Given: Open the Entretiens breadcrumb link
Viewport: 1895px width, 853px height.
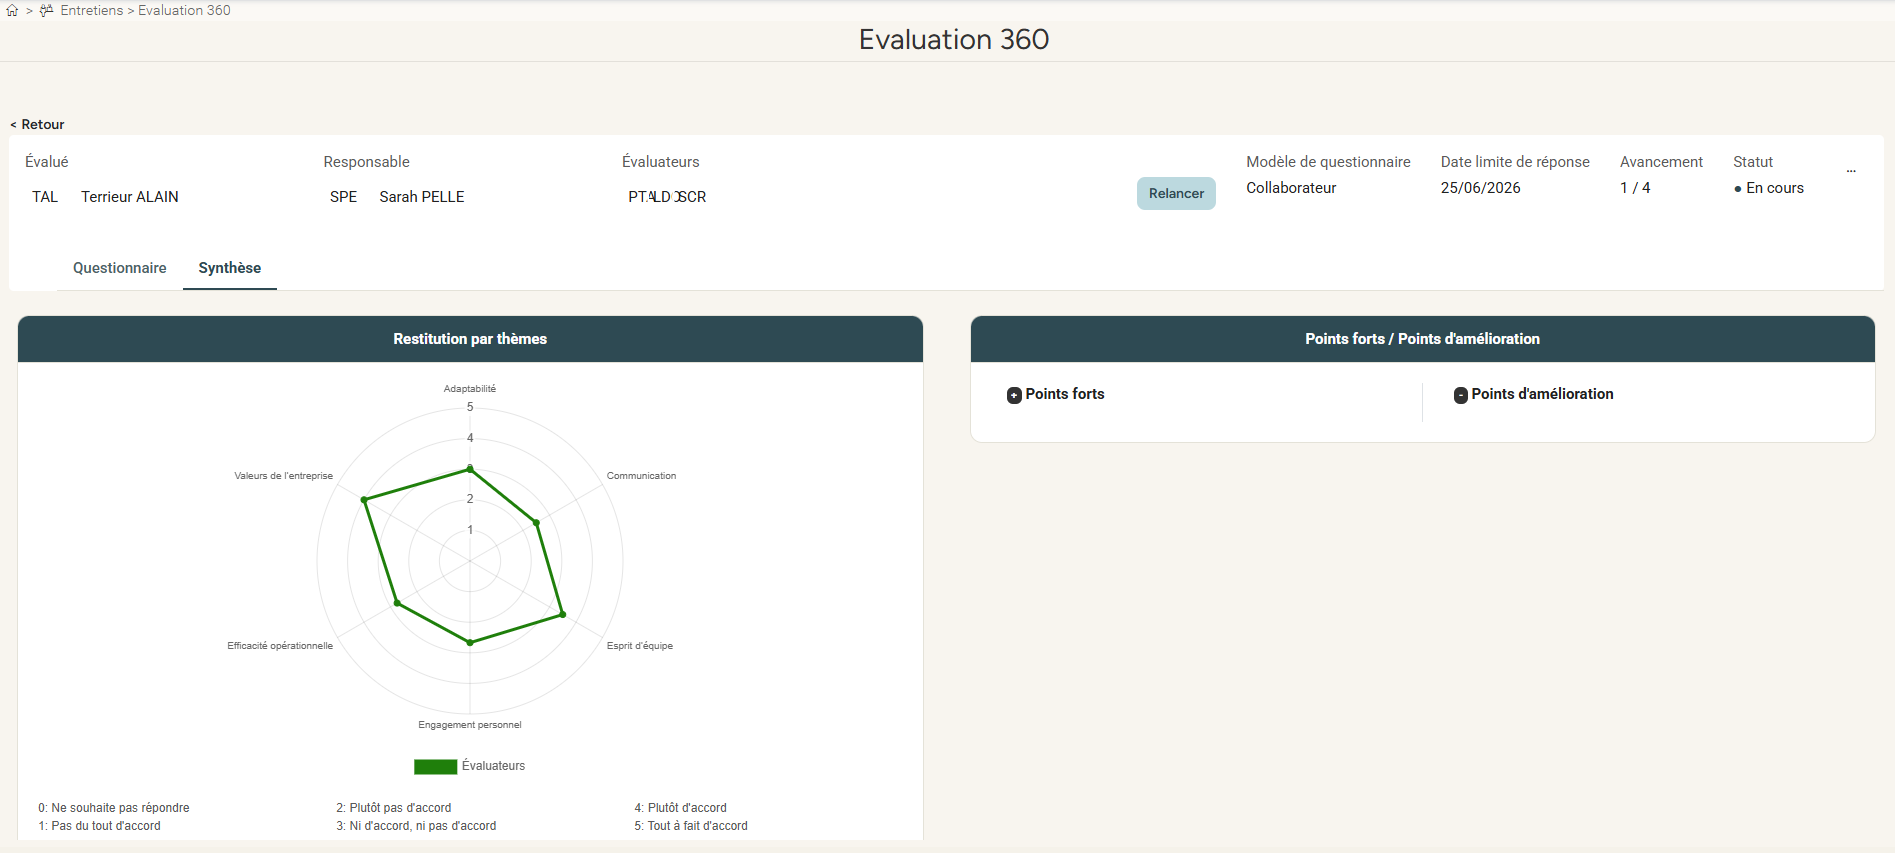Looking at the screenshot, I should (x=91, y=10).
